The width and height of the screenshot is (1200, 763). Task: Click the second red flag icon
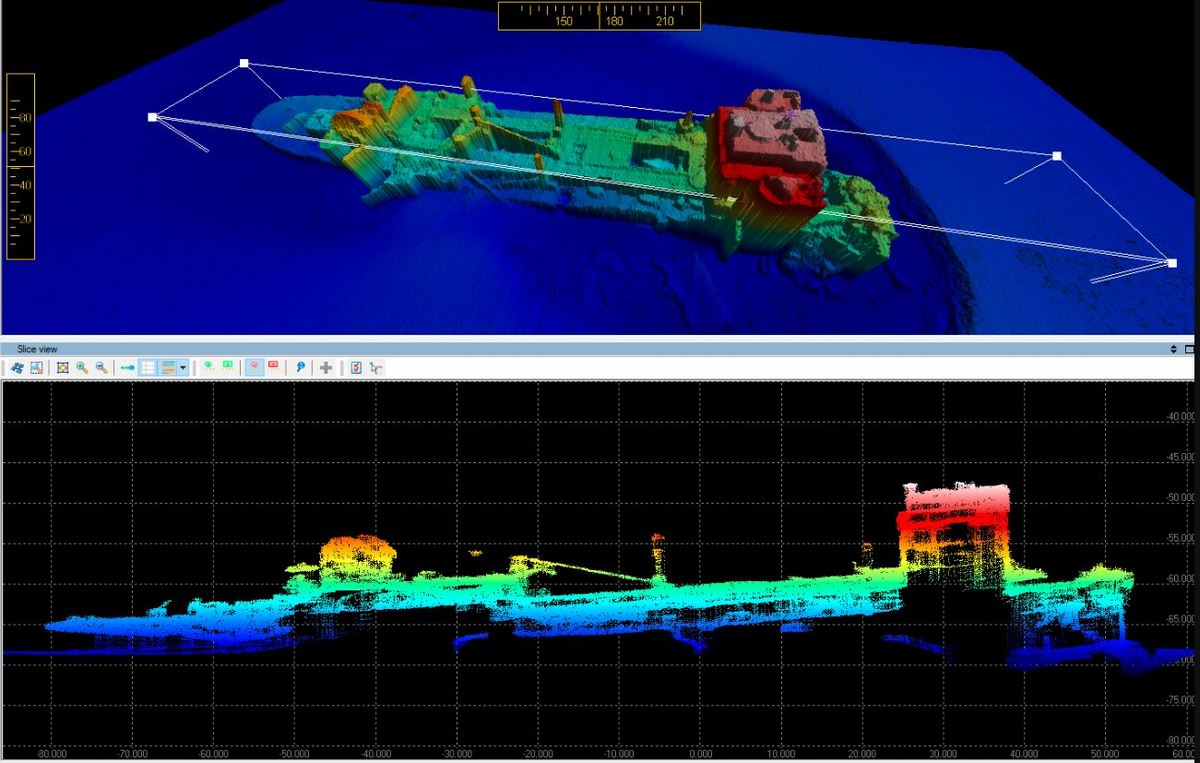[x=273, y=368]
